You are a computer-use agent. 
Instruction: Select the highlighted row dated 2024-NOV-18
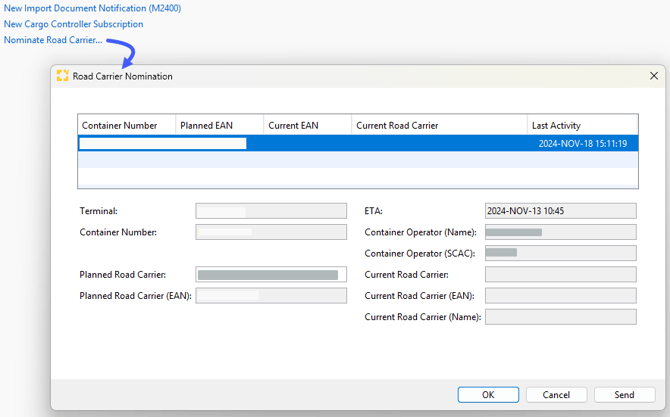[x=358, y=144]
